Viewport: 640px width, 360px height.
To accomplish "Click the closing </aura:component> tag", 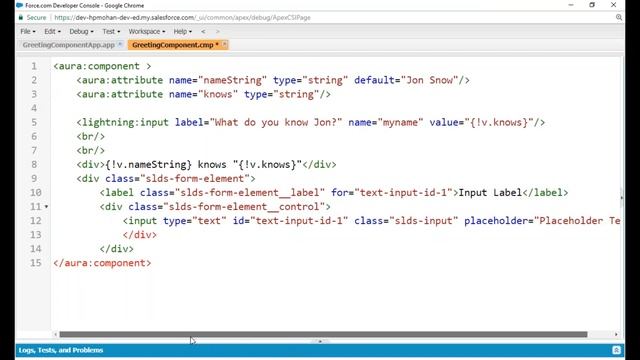I will tap(102, 263).
